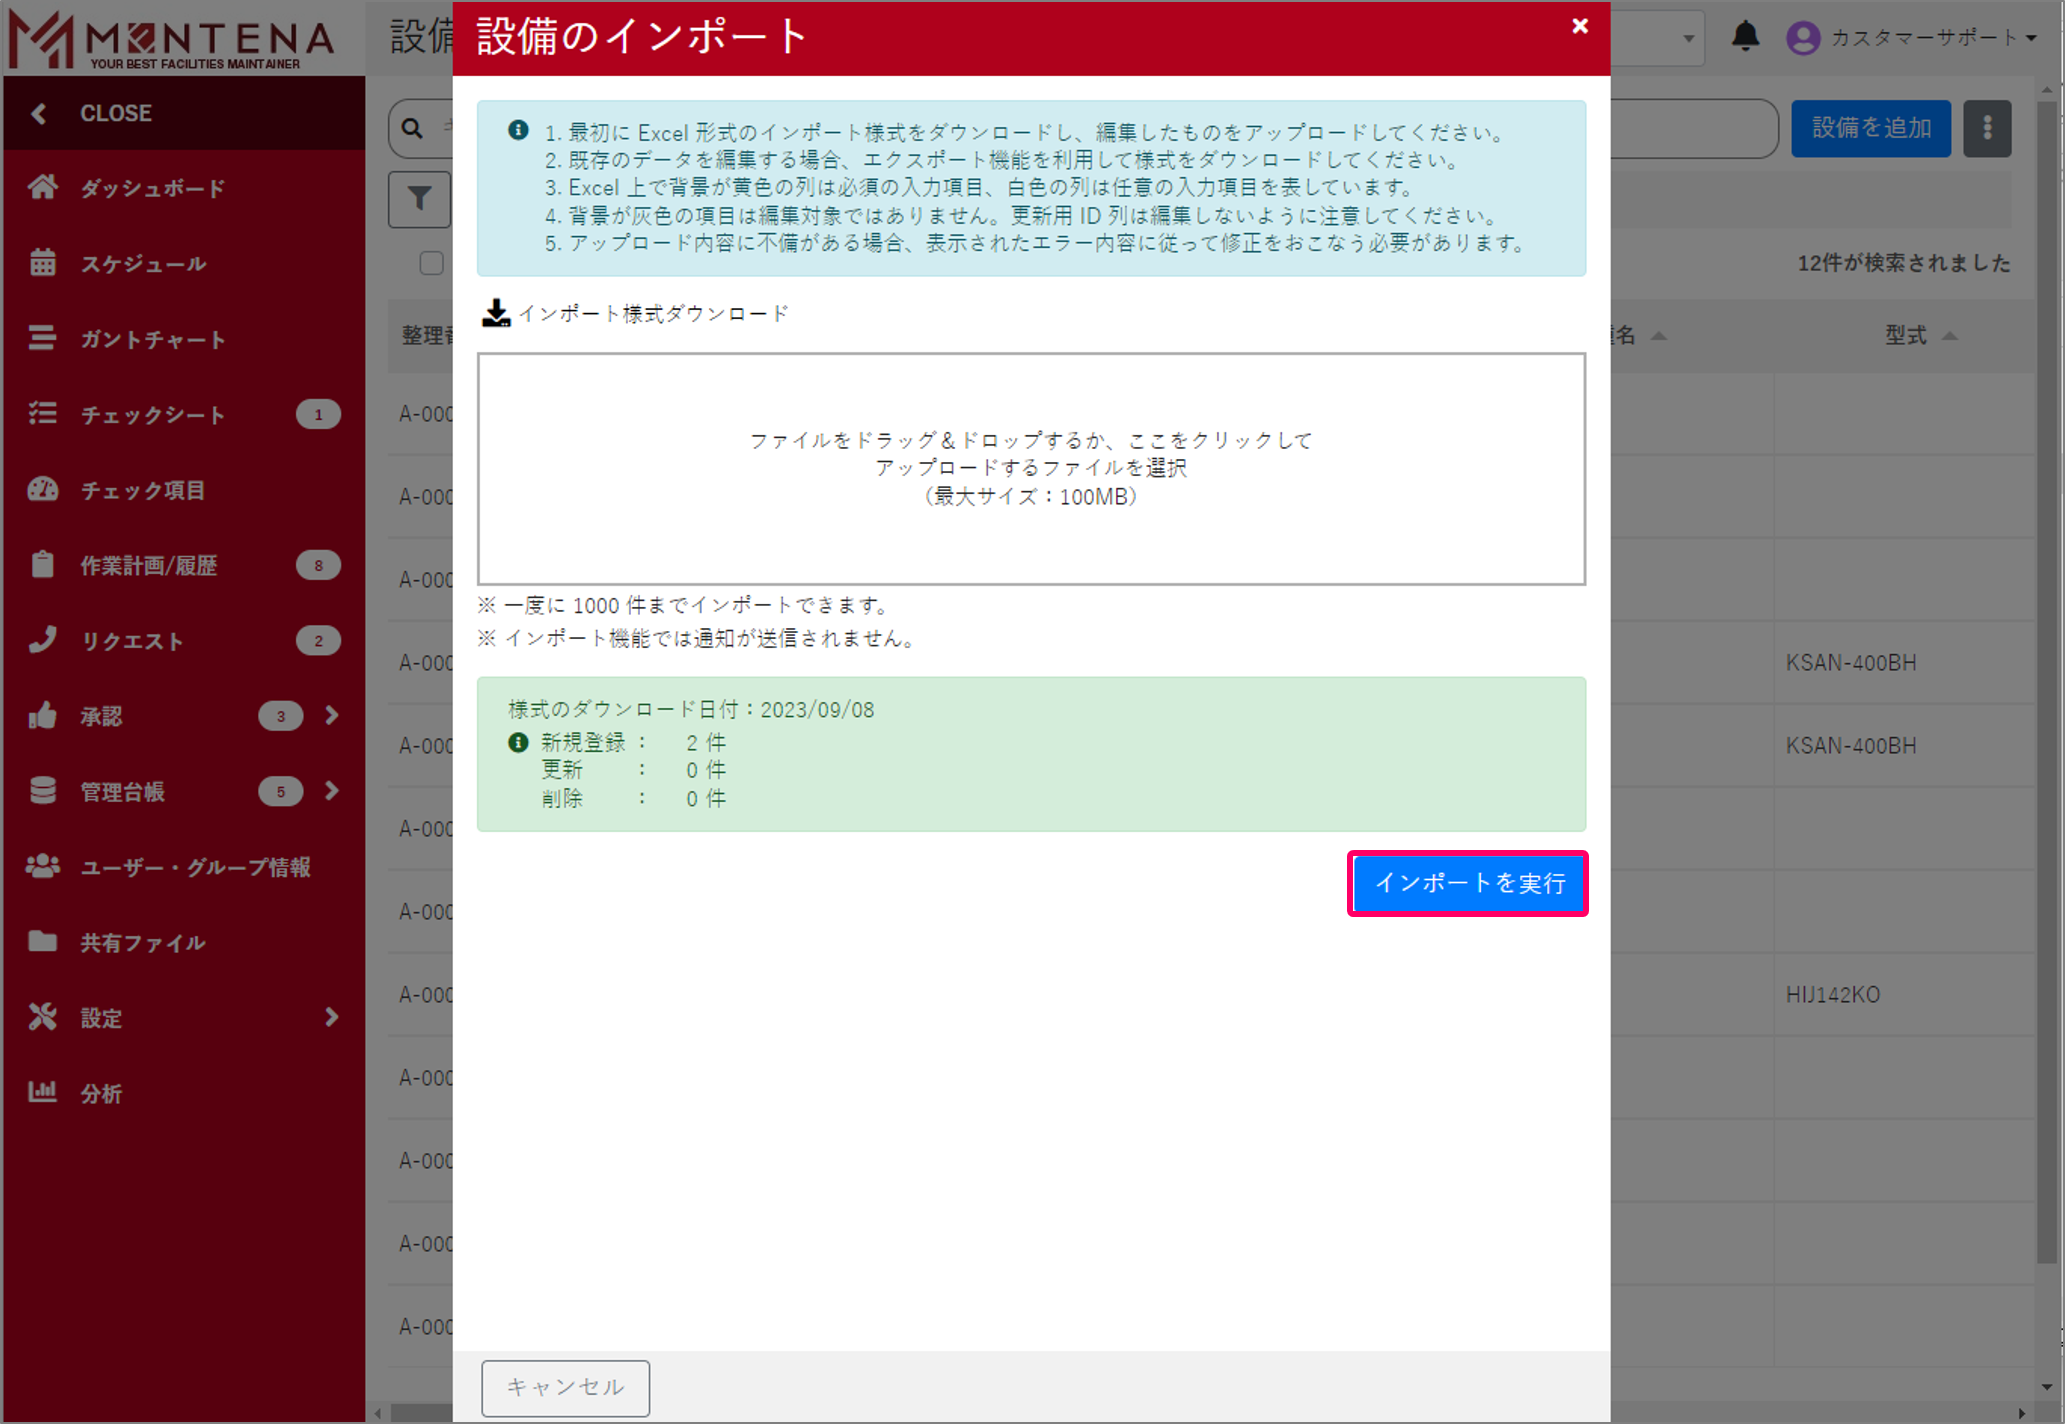Open the Analysis bar-chart icon
The width and height of the screenshot is (2065, 1424).
pos(42,1093)
